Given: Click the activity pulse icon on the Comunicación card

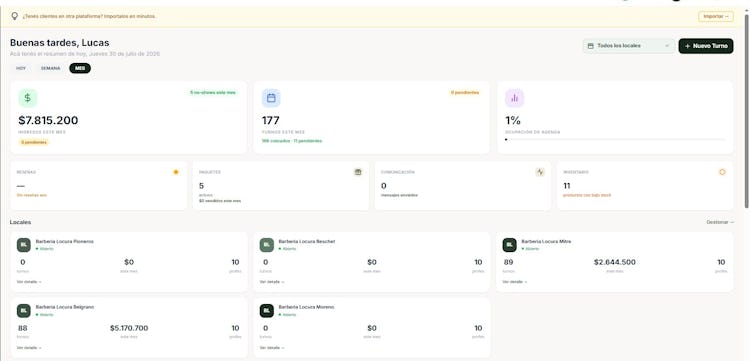Looking at the screenshot, I should tap(540, 172).
